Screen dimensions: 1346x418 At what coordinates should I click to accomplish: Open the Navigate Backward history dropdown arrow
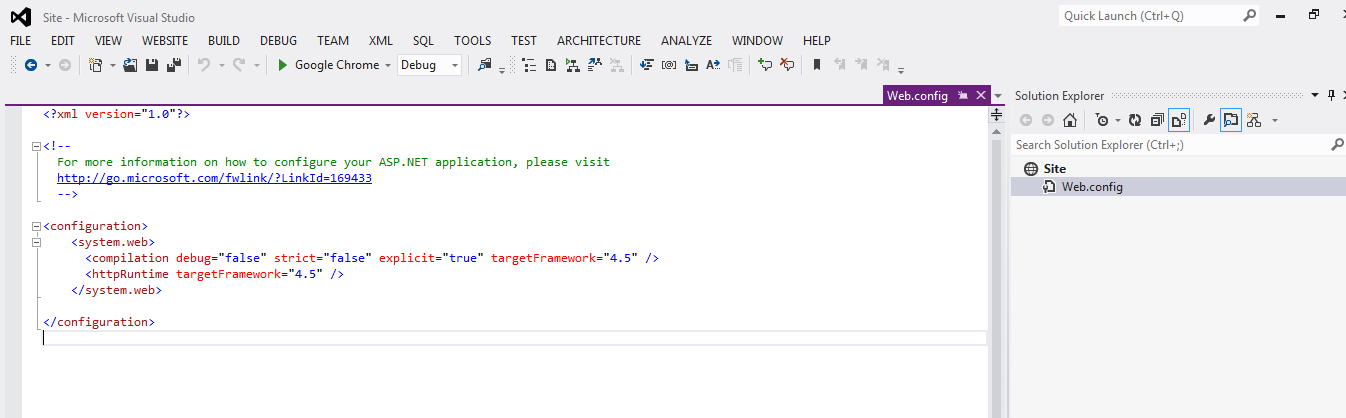[47, 65]
